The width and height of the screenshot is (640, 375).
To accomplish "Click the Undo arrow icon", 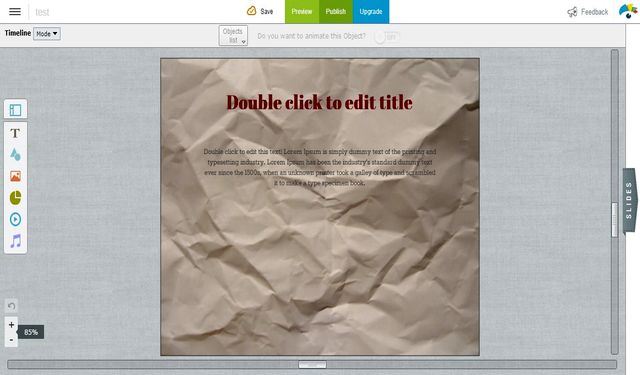I will coord(11,306).
